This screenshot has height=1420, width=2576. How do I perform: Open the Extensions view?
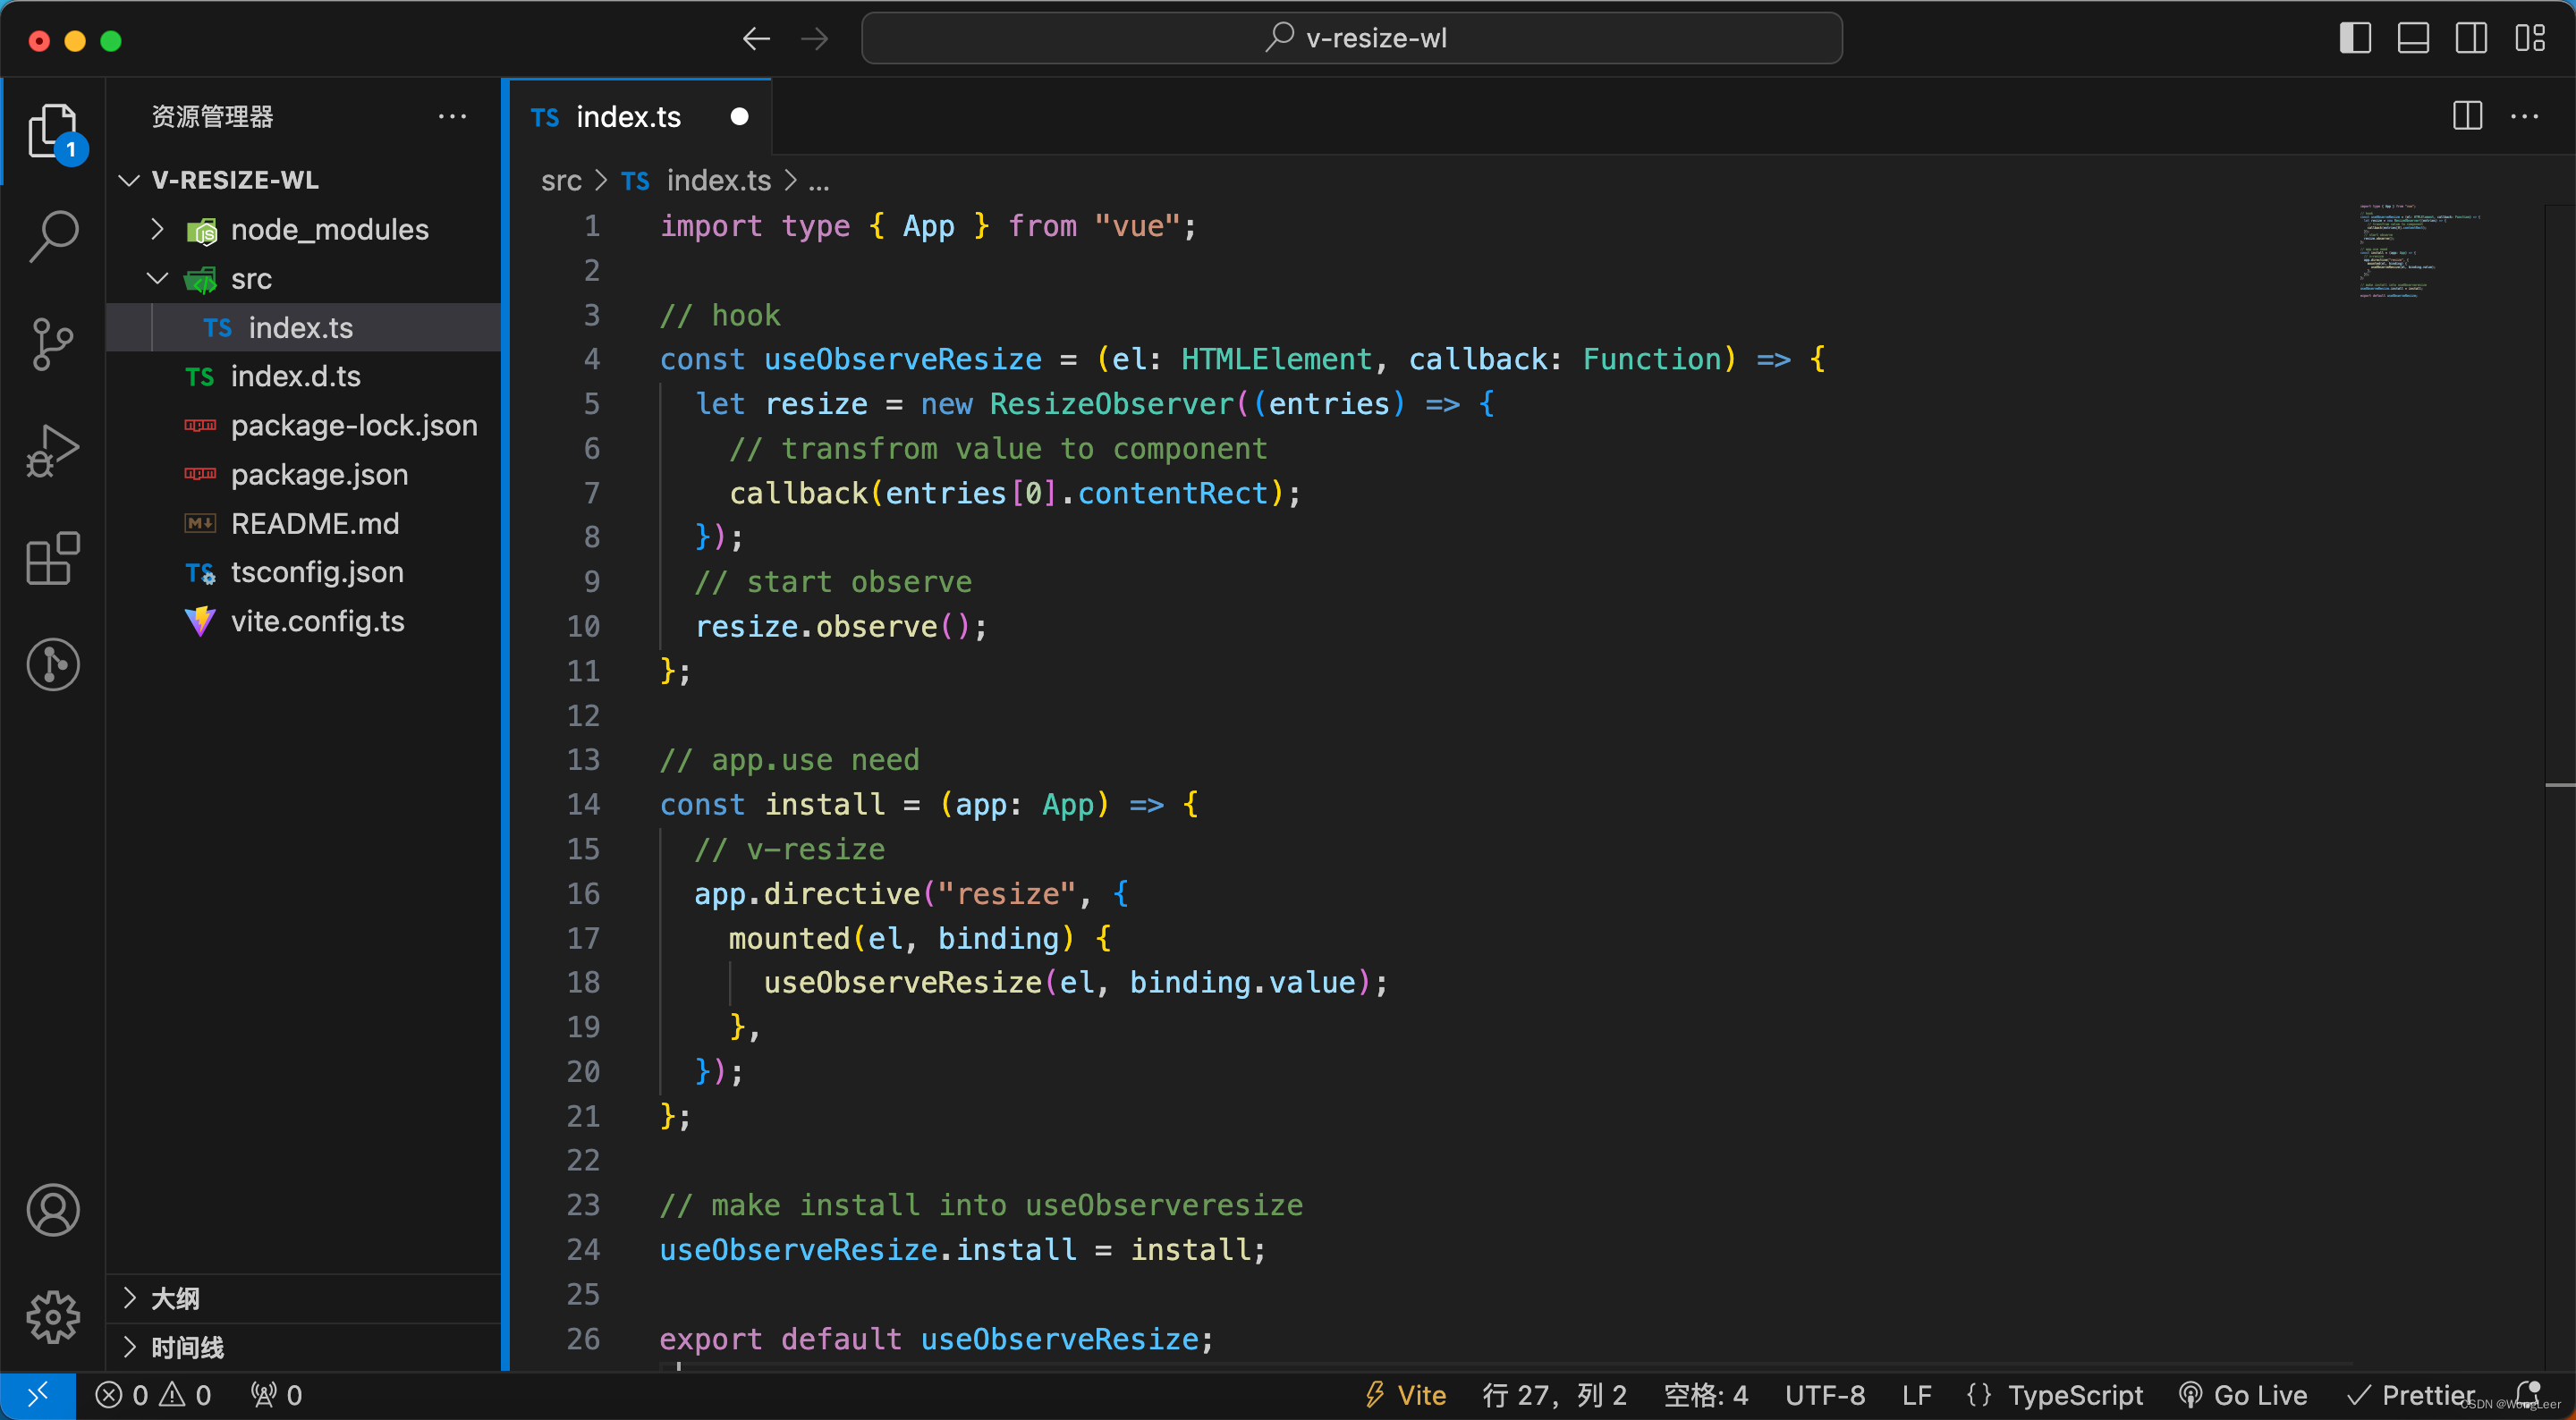click(x=53, y=558)
